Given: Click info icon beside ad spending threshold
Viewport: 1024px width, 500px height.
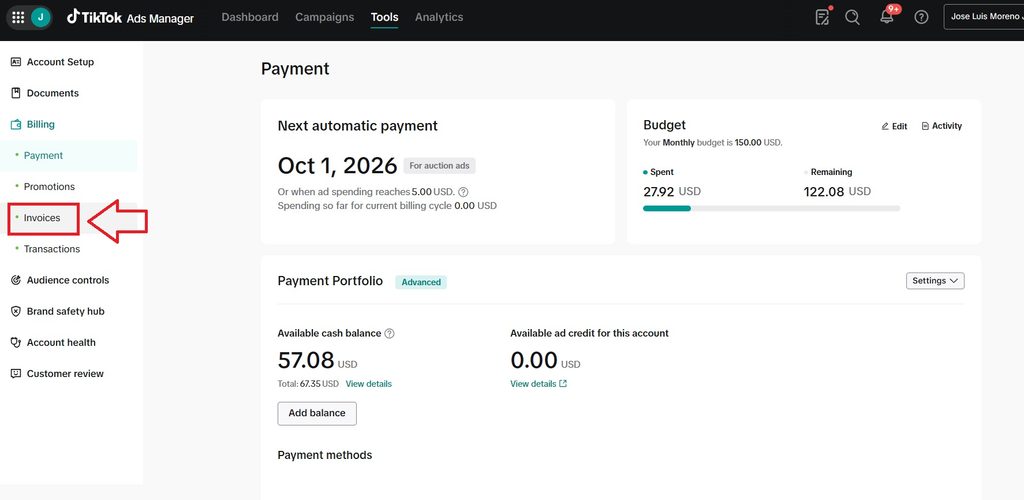Looking at the screenshot, I should coord(463,192).
